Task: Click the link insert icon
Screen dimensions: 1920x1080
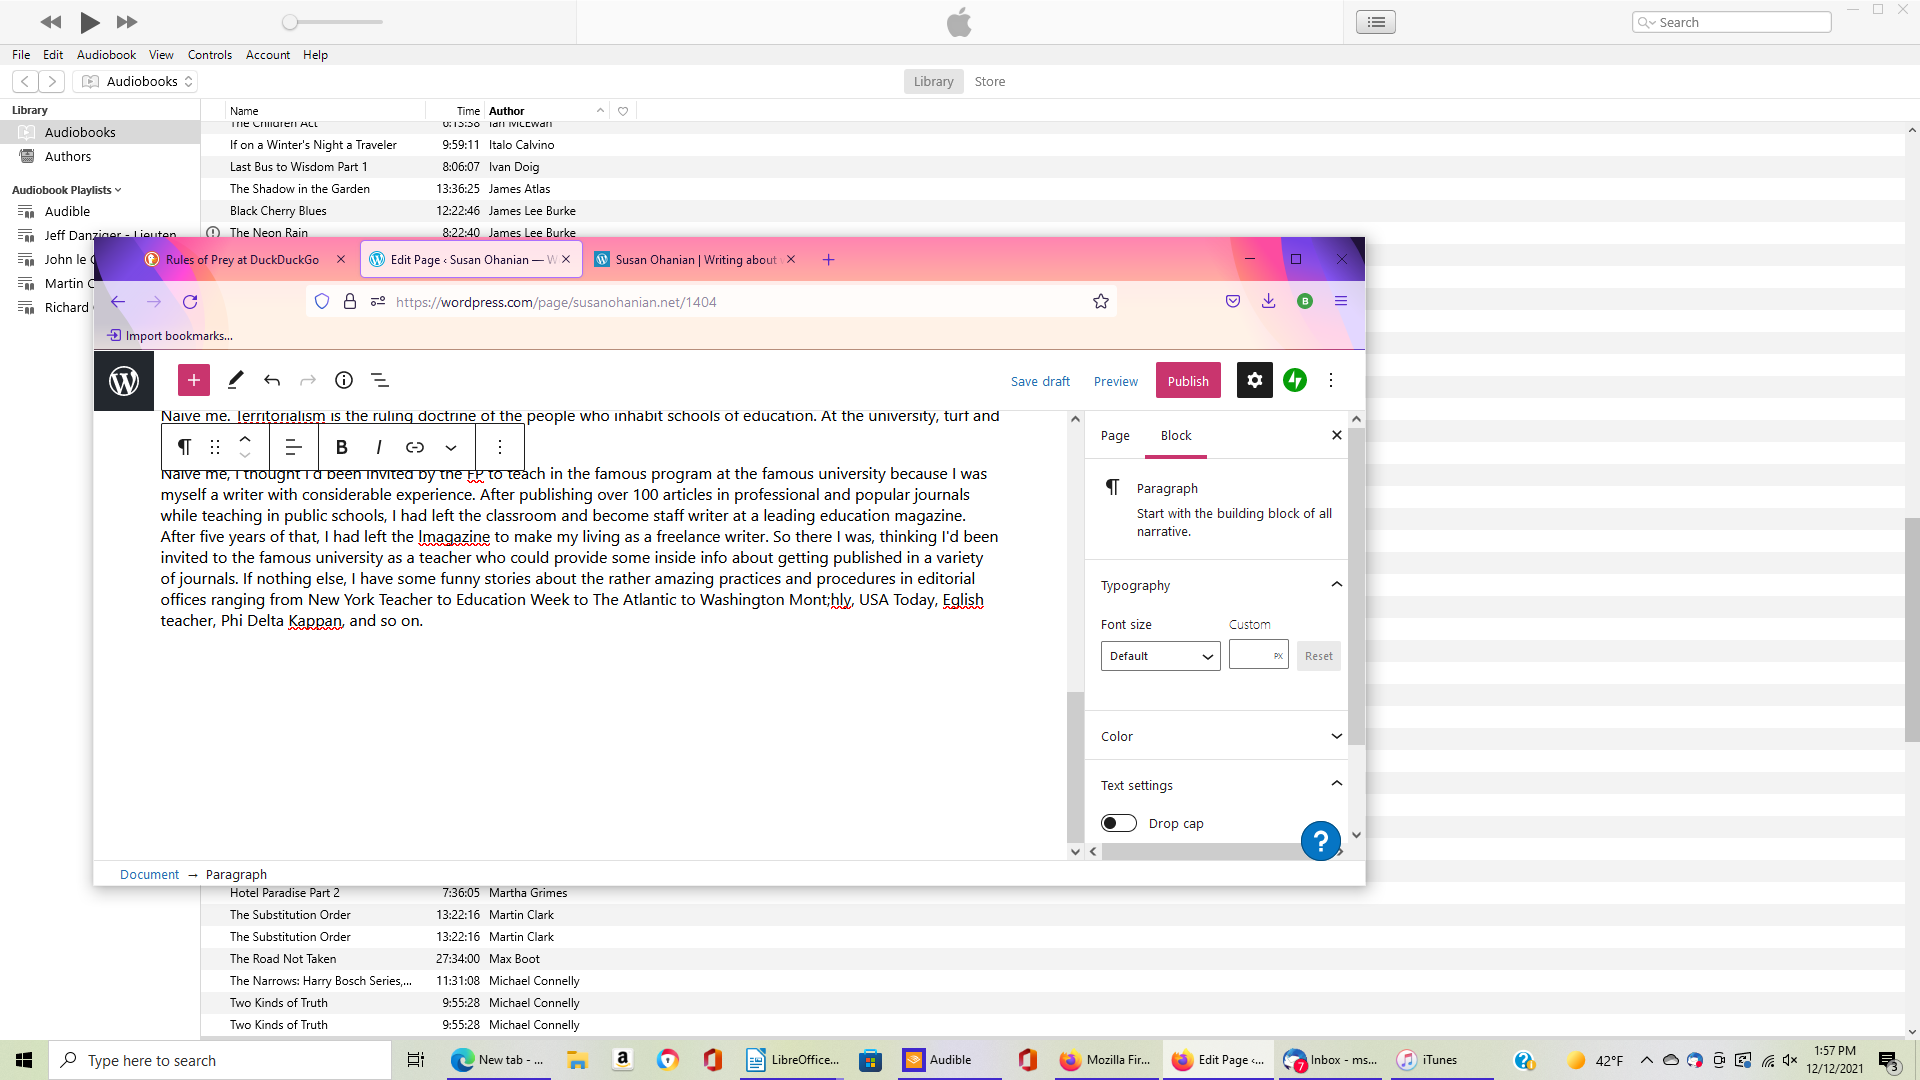Action: [415, 447]
